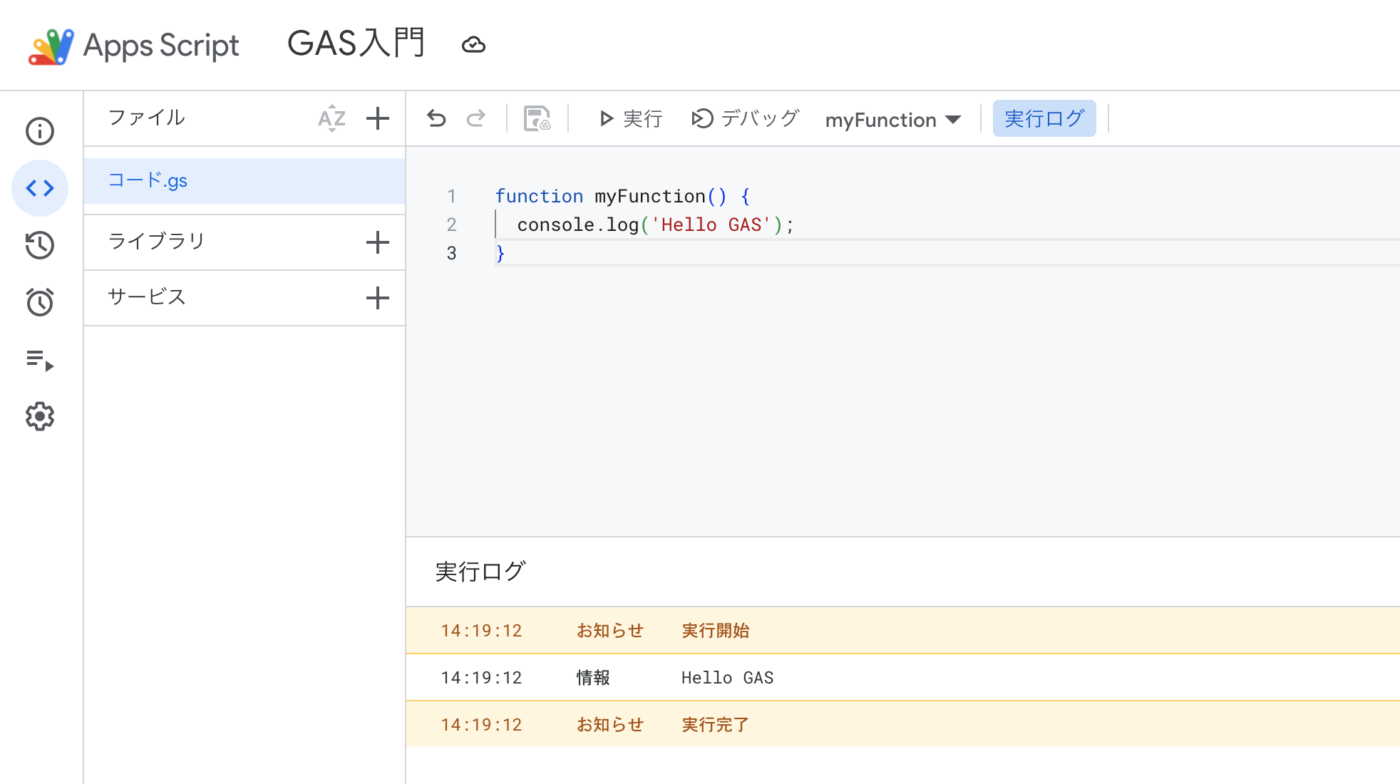Add a service using plus button
The height and width of the screenshot is (784, 1400).
pyautogui.click(x=377, y=298)
